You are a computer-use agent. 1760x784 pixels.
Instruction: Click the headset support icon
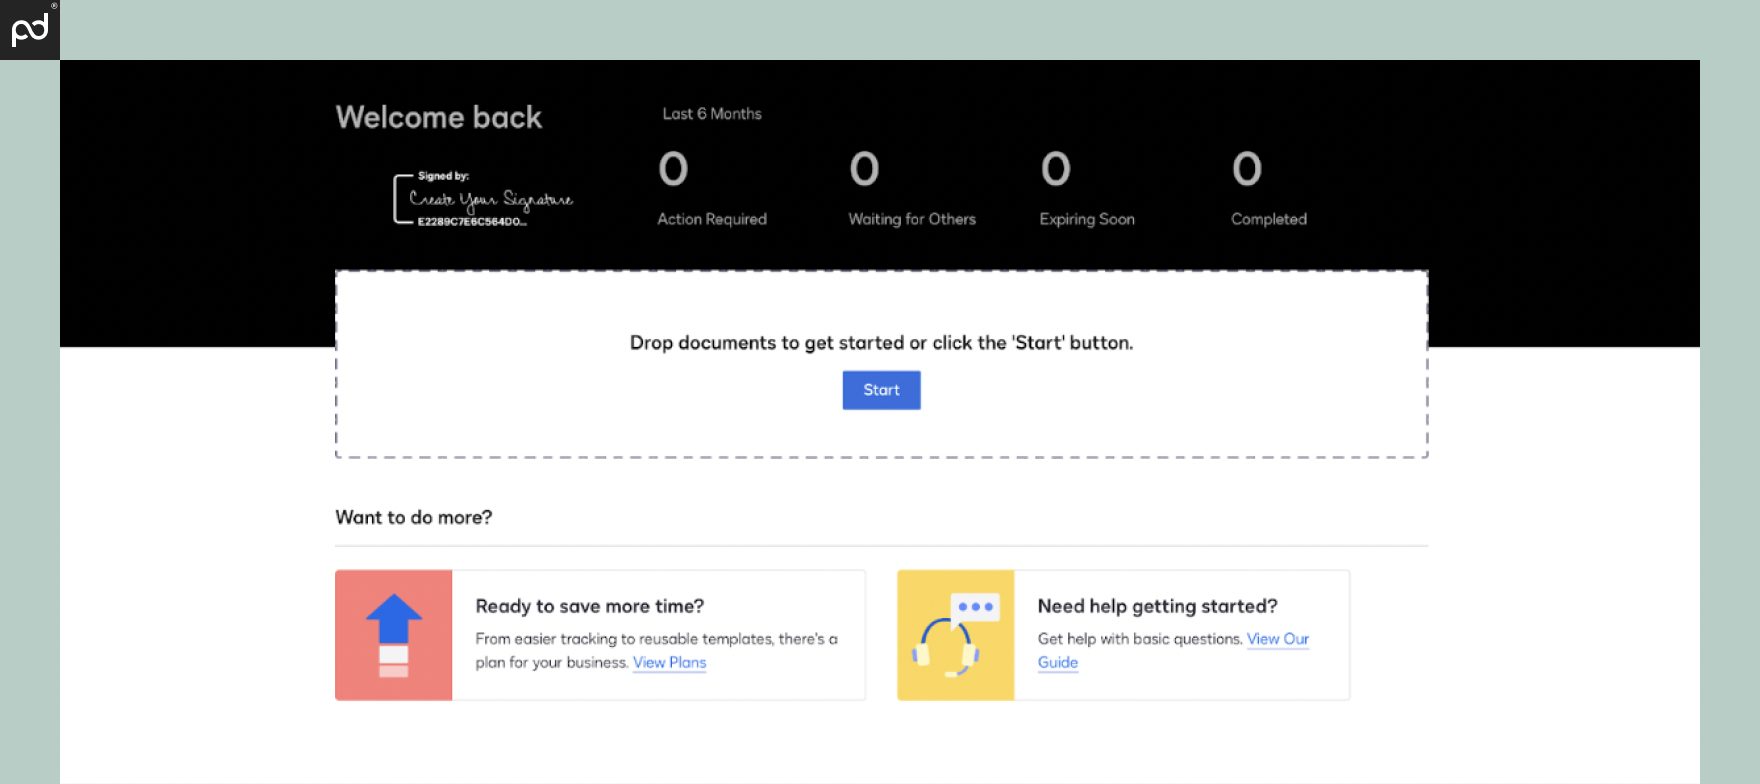coord(955,635)
